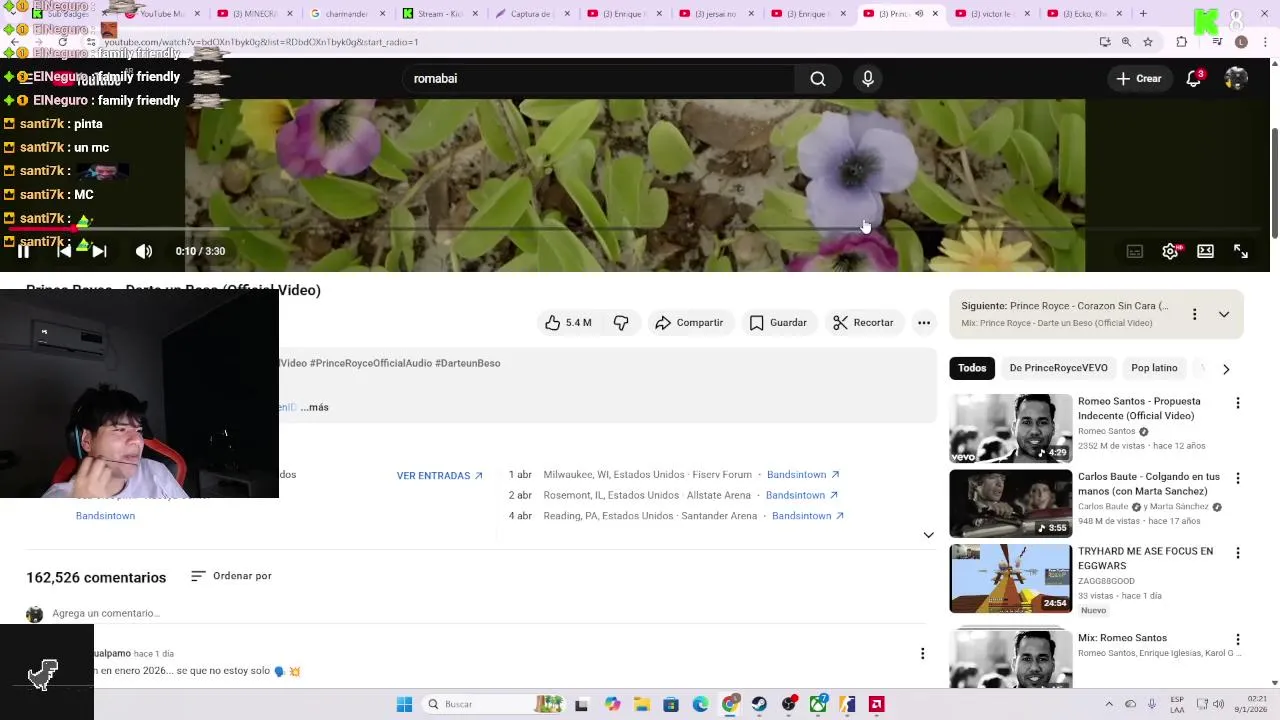Open the VER ENTRADAS tickets link

coord(440,476)
